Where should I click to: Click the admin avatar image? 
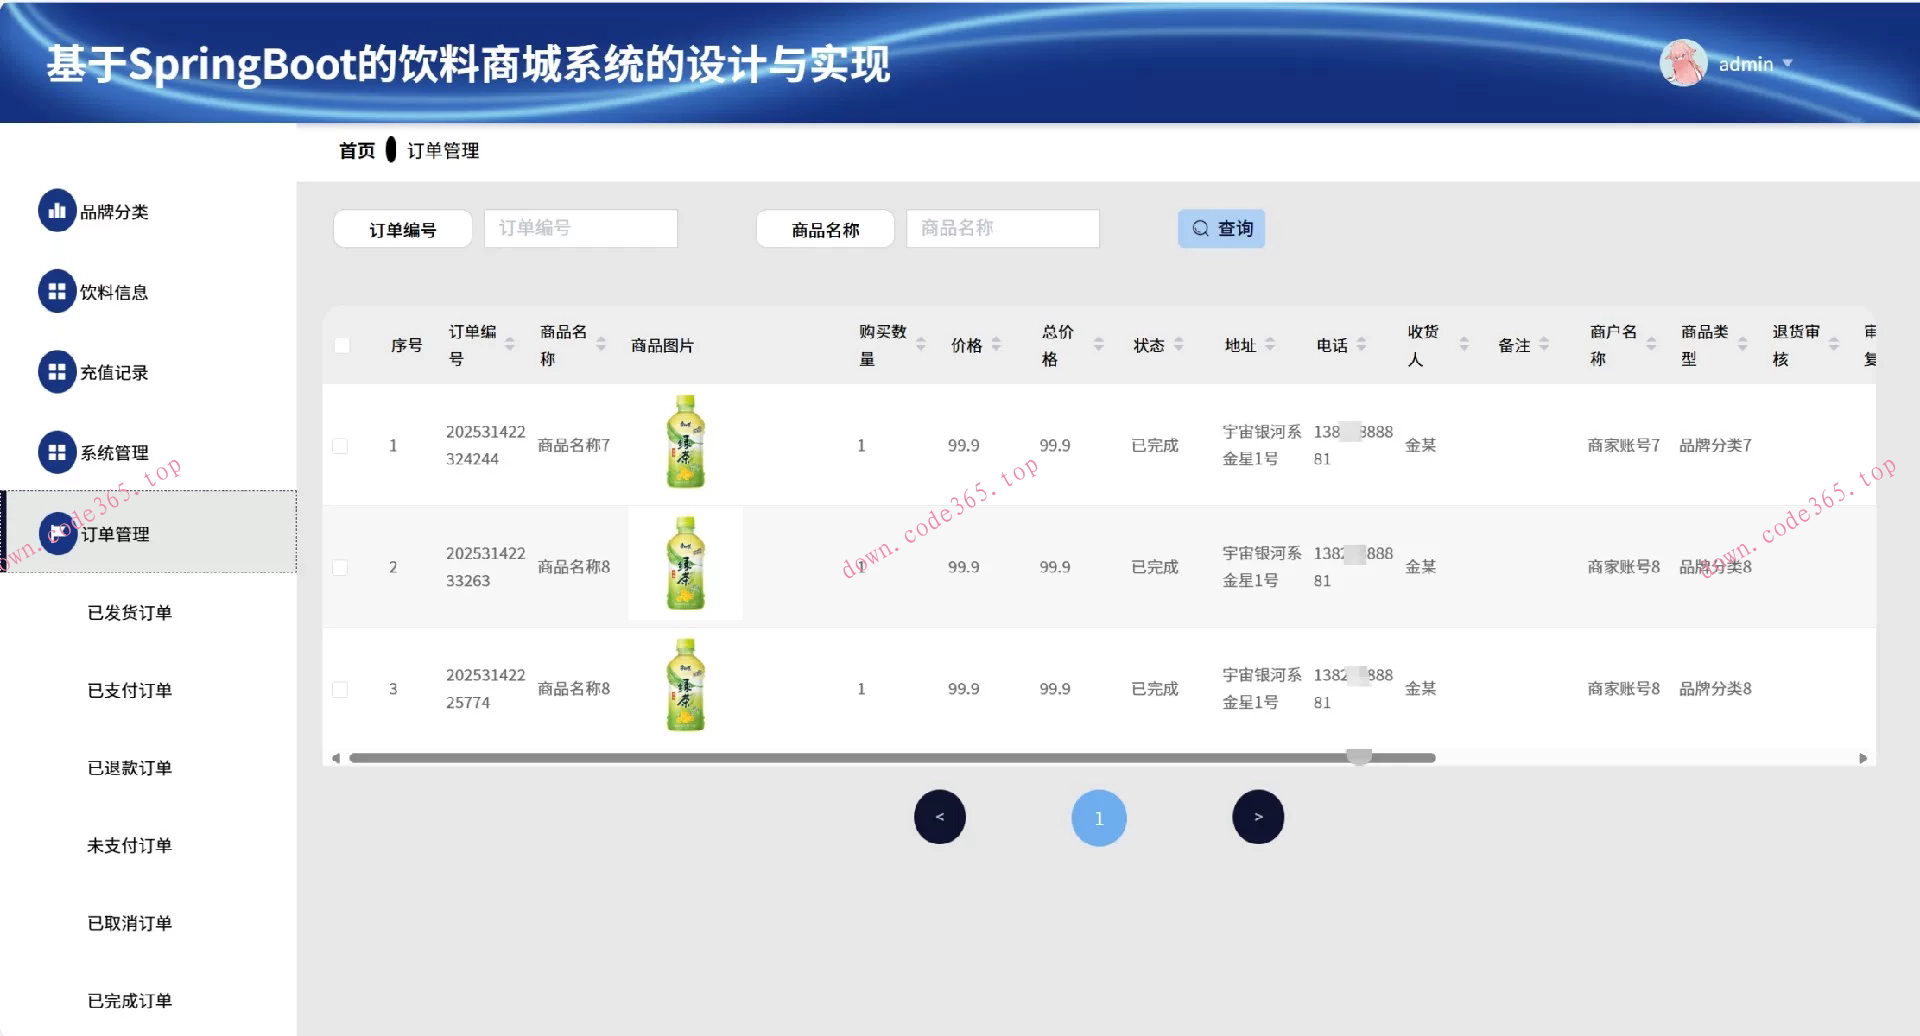tap(1682, 62)
